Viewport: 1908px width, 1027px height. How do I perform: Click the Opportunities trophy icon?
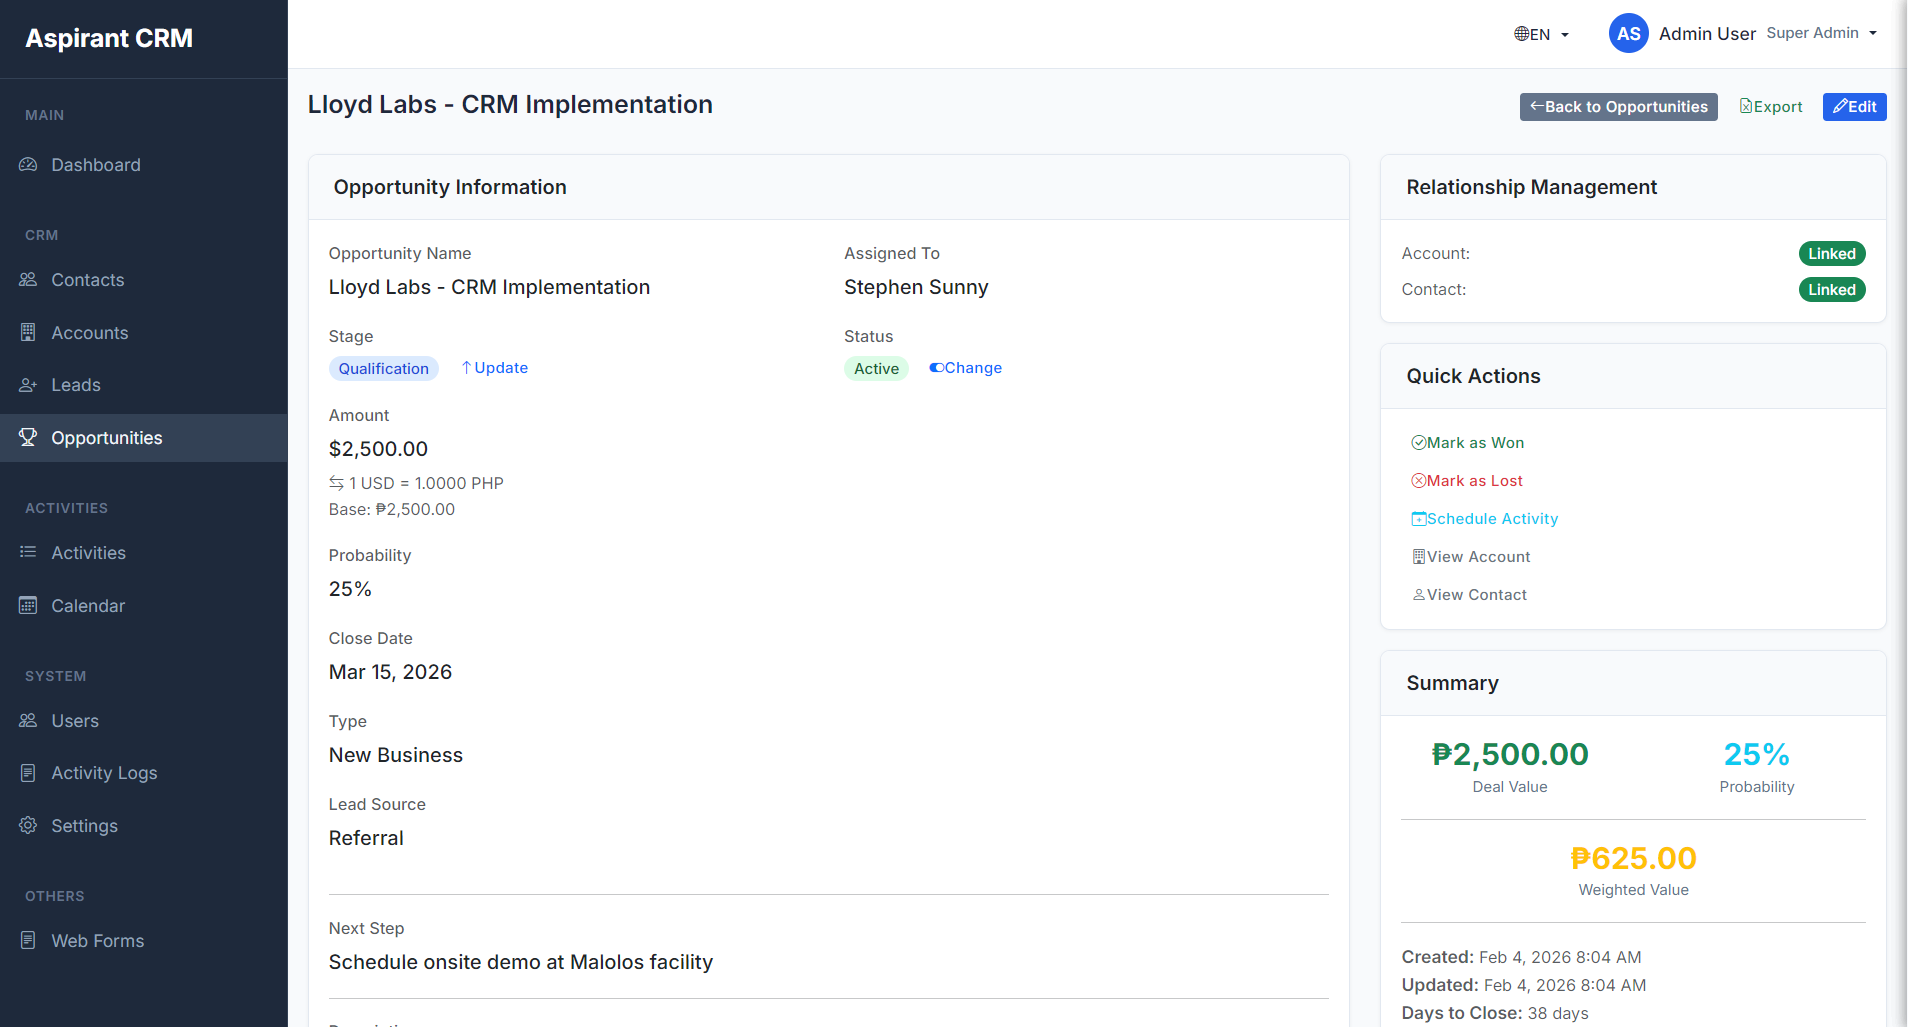point(28,438)
